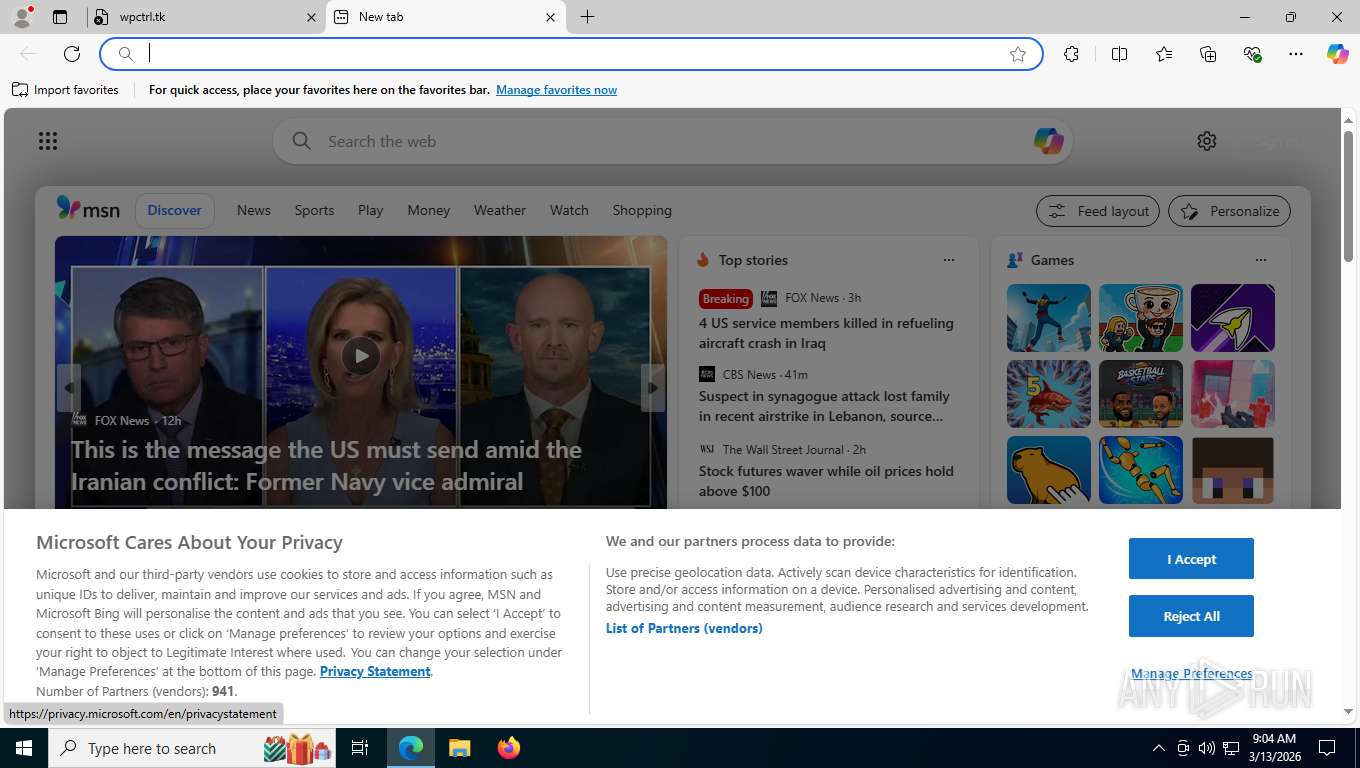Click the Personalize button

(1229, 211)
